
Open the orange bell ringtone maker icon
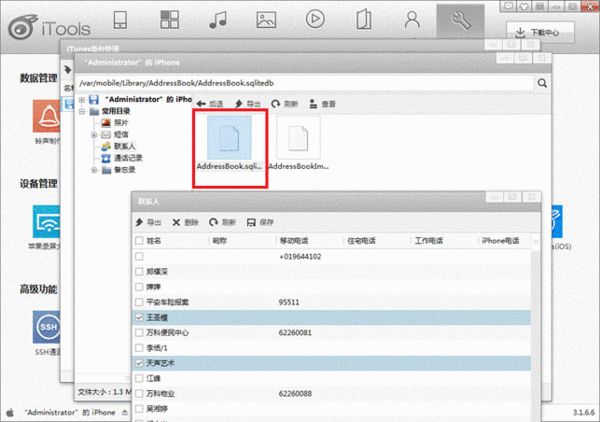46,116
